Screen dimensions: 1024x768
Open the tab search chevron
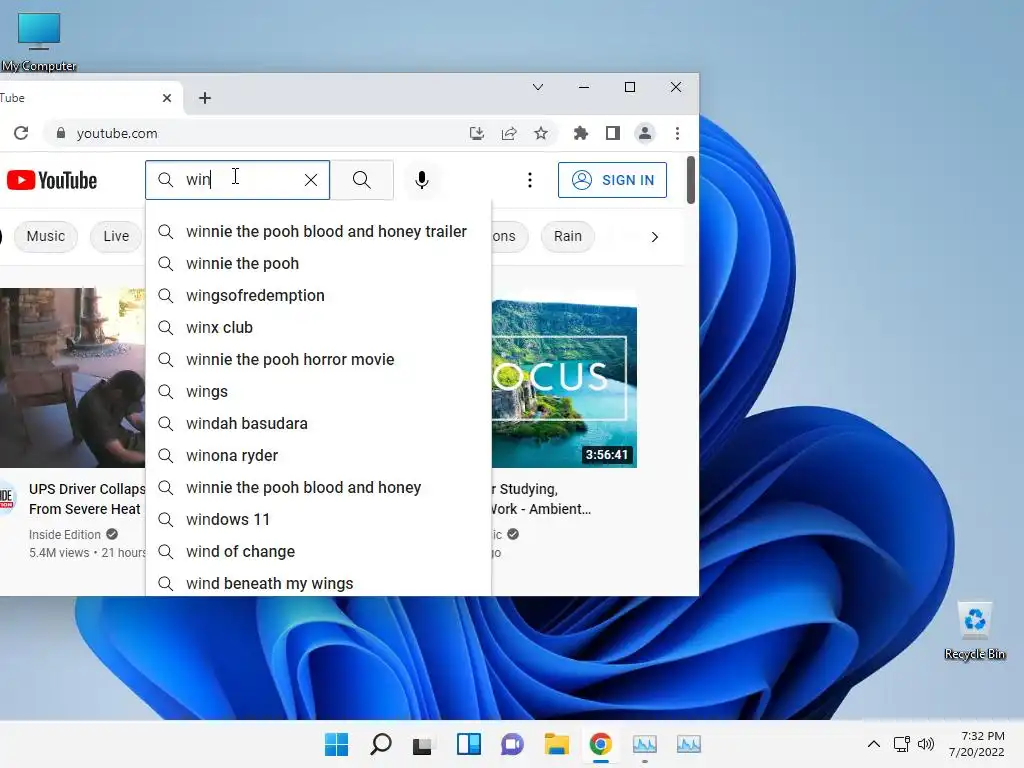537,87
